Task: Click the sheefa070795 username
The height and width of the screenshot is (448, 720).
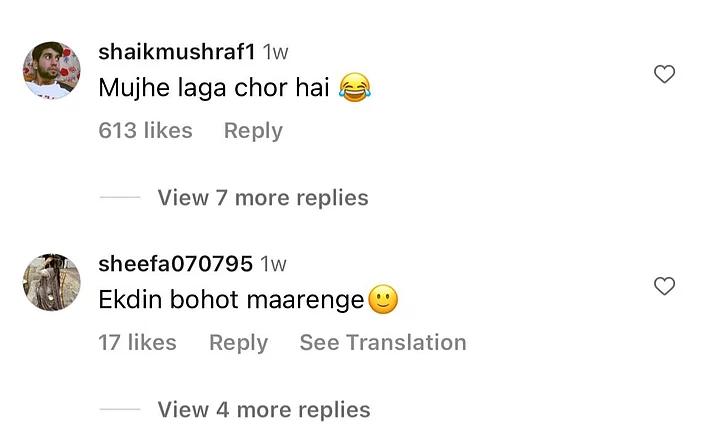Action: (x=175, y=263)
